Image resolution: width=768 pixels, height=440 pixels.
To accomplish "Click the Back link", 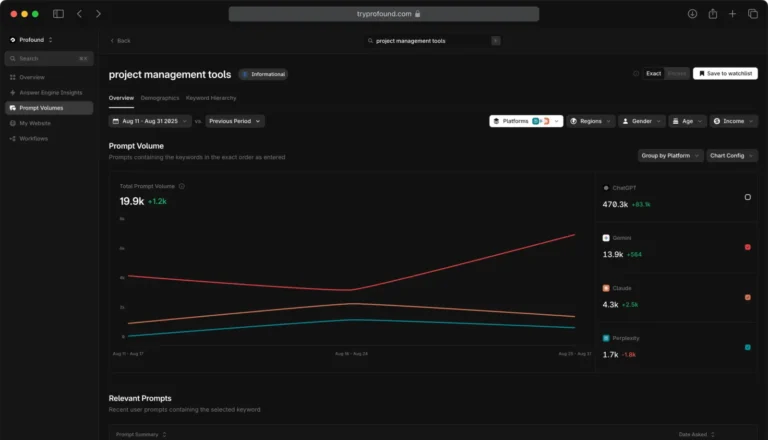I will pos(120,41).
